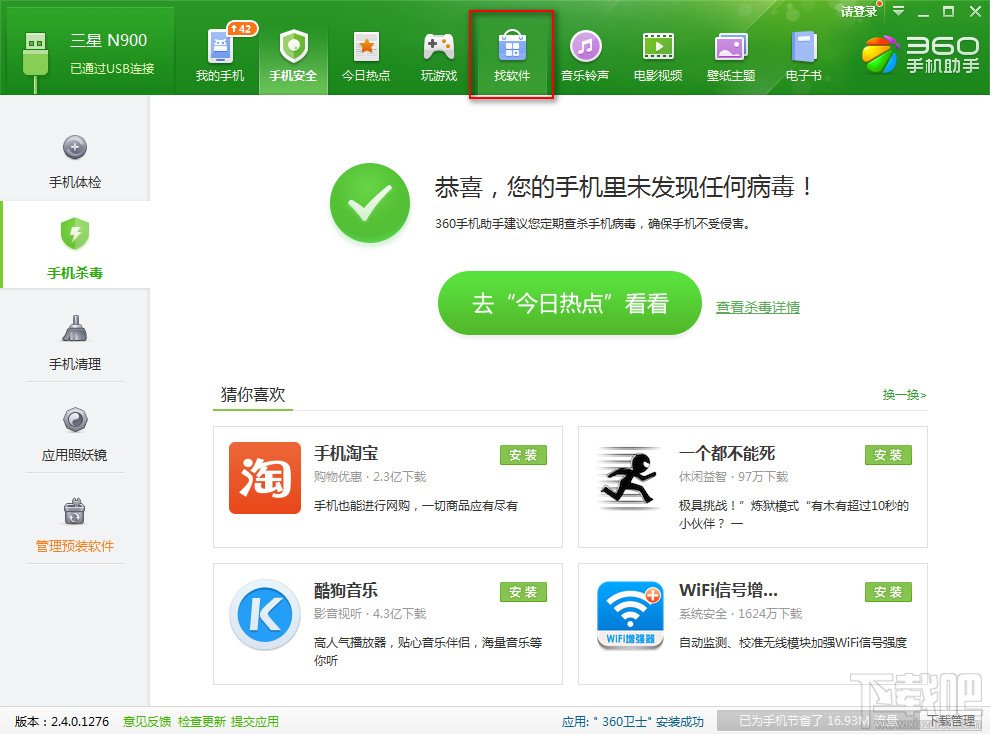
Task: Click the green checkmark result icon
Action: tap(370, 203)
